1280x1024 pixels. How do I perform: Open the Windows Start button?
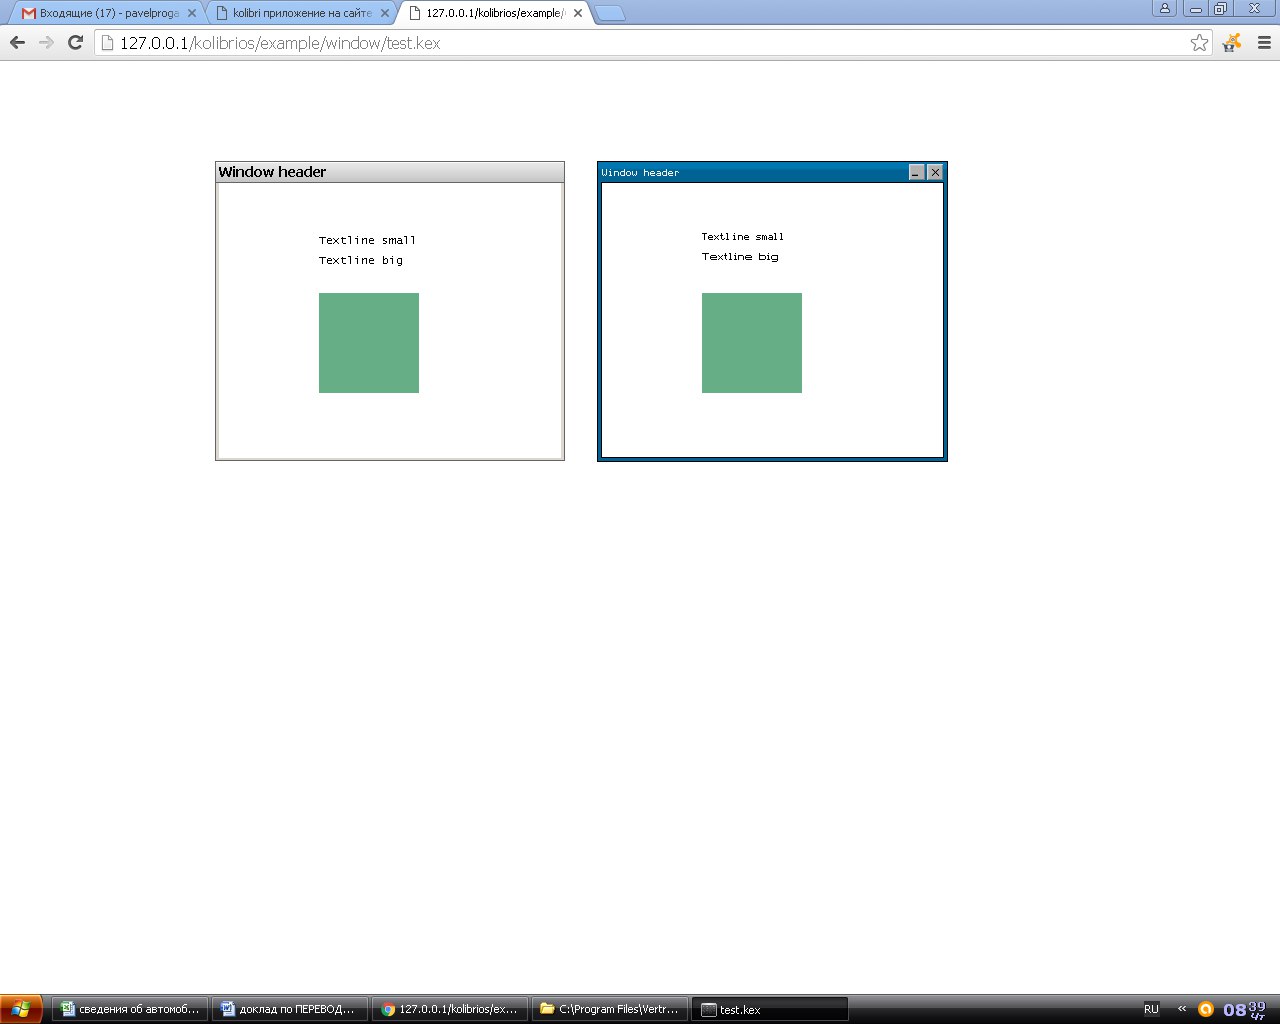21,1009
